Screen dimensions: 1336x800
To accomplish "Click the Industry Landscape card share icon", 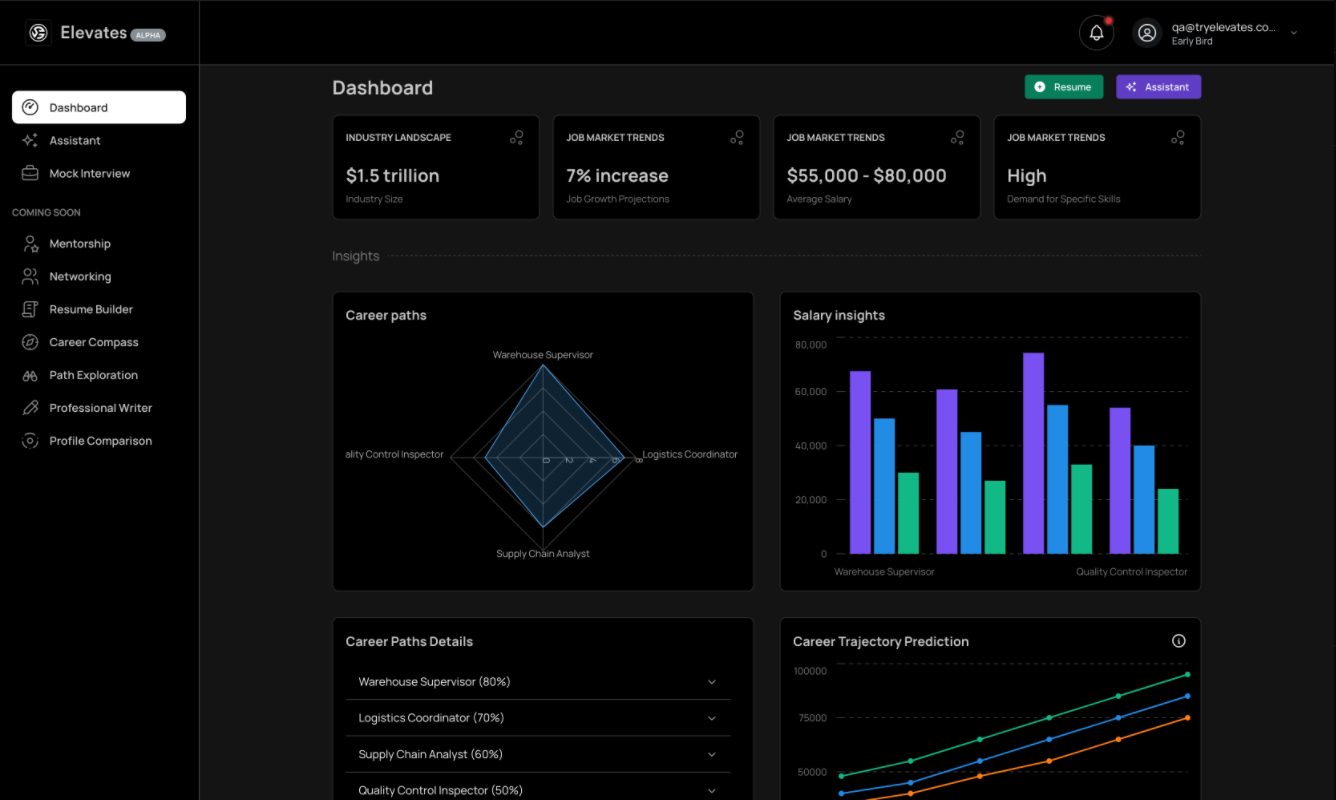I will coord(516,138).
